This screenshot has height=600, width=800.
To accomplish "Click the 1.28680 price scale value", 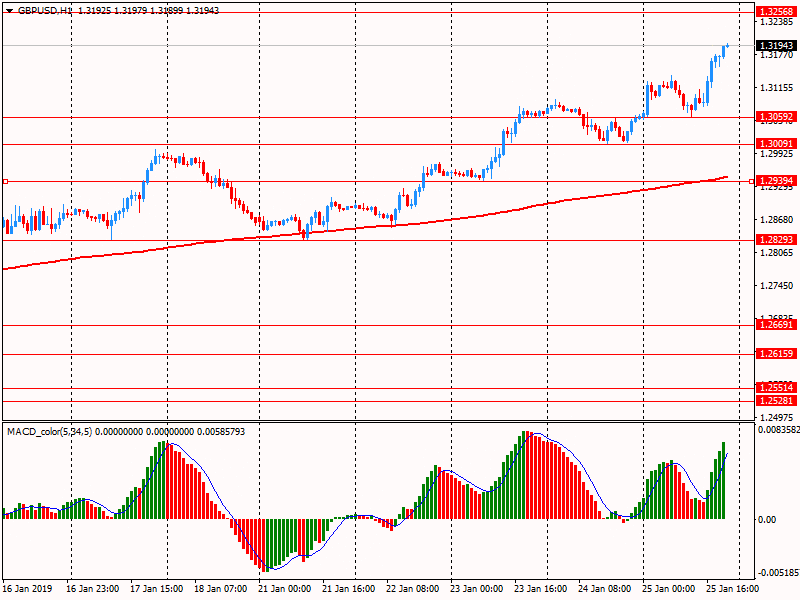I will (x=777, y=220).
